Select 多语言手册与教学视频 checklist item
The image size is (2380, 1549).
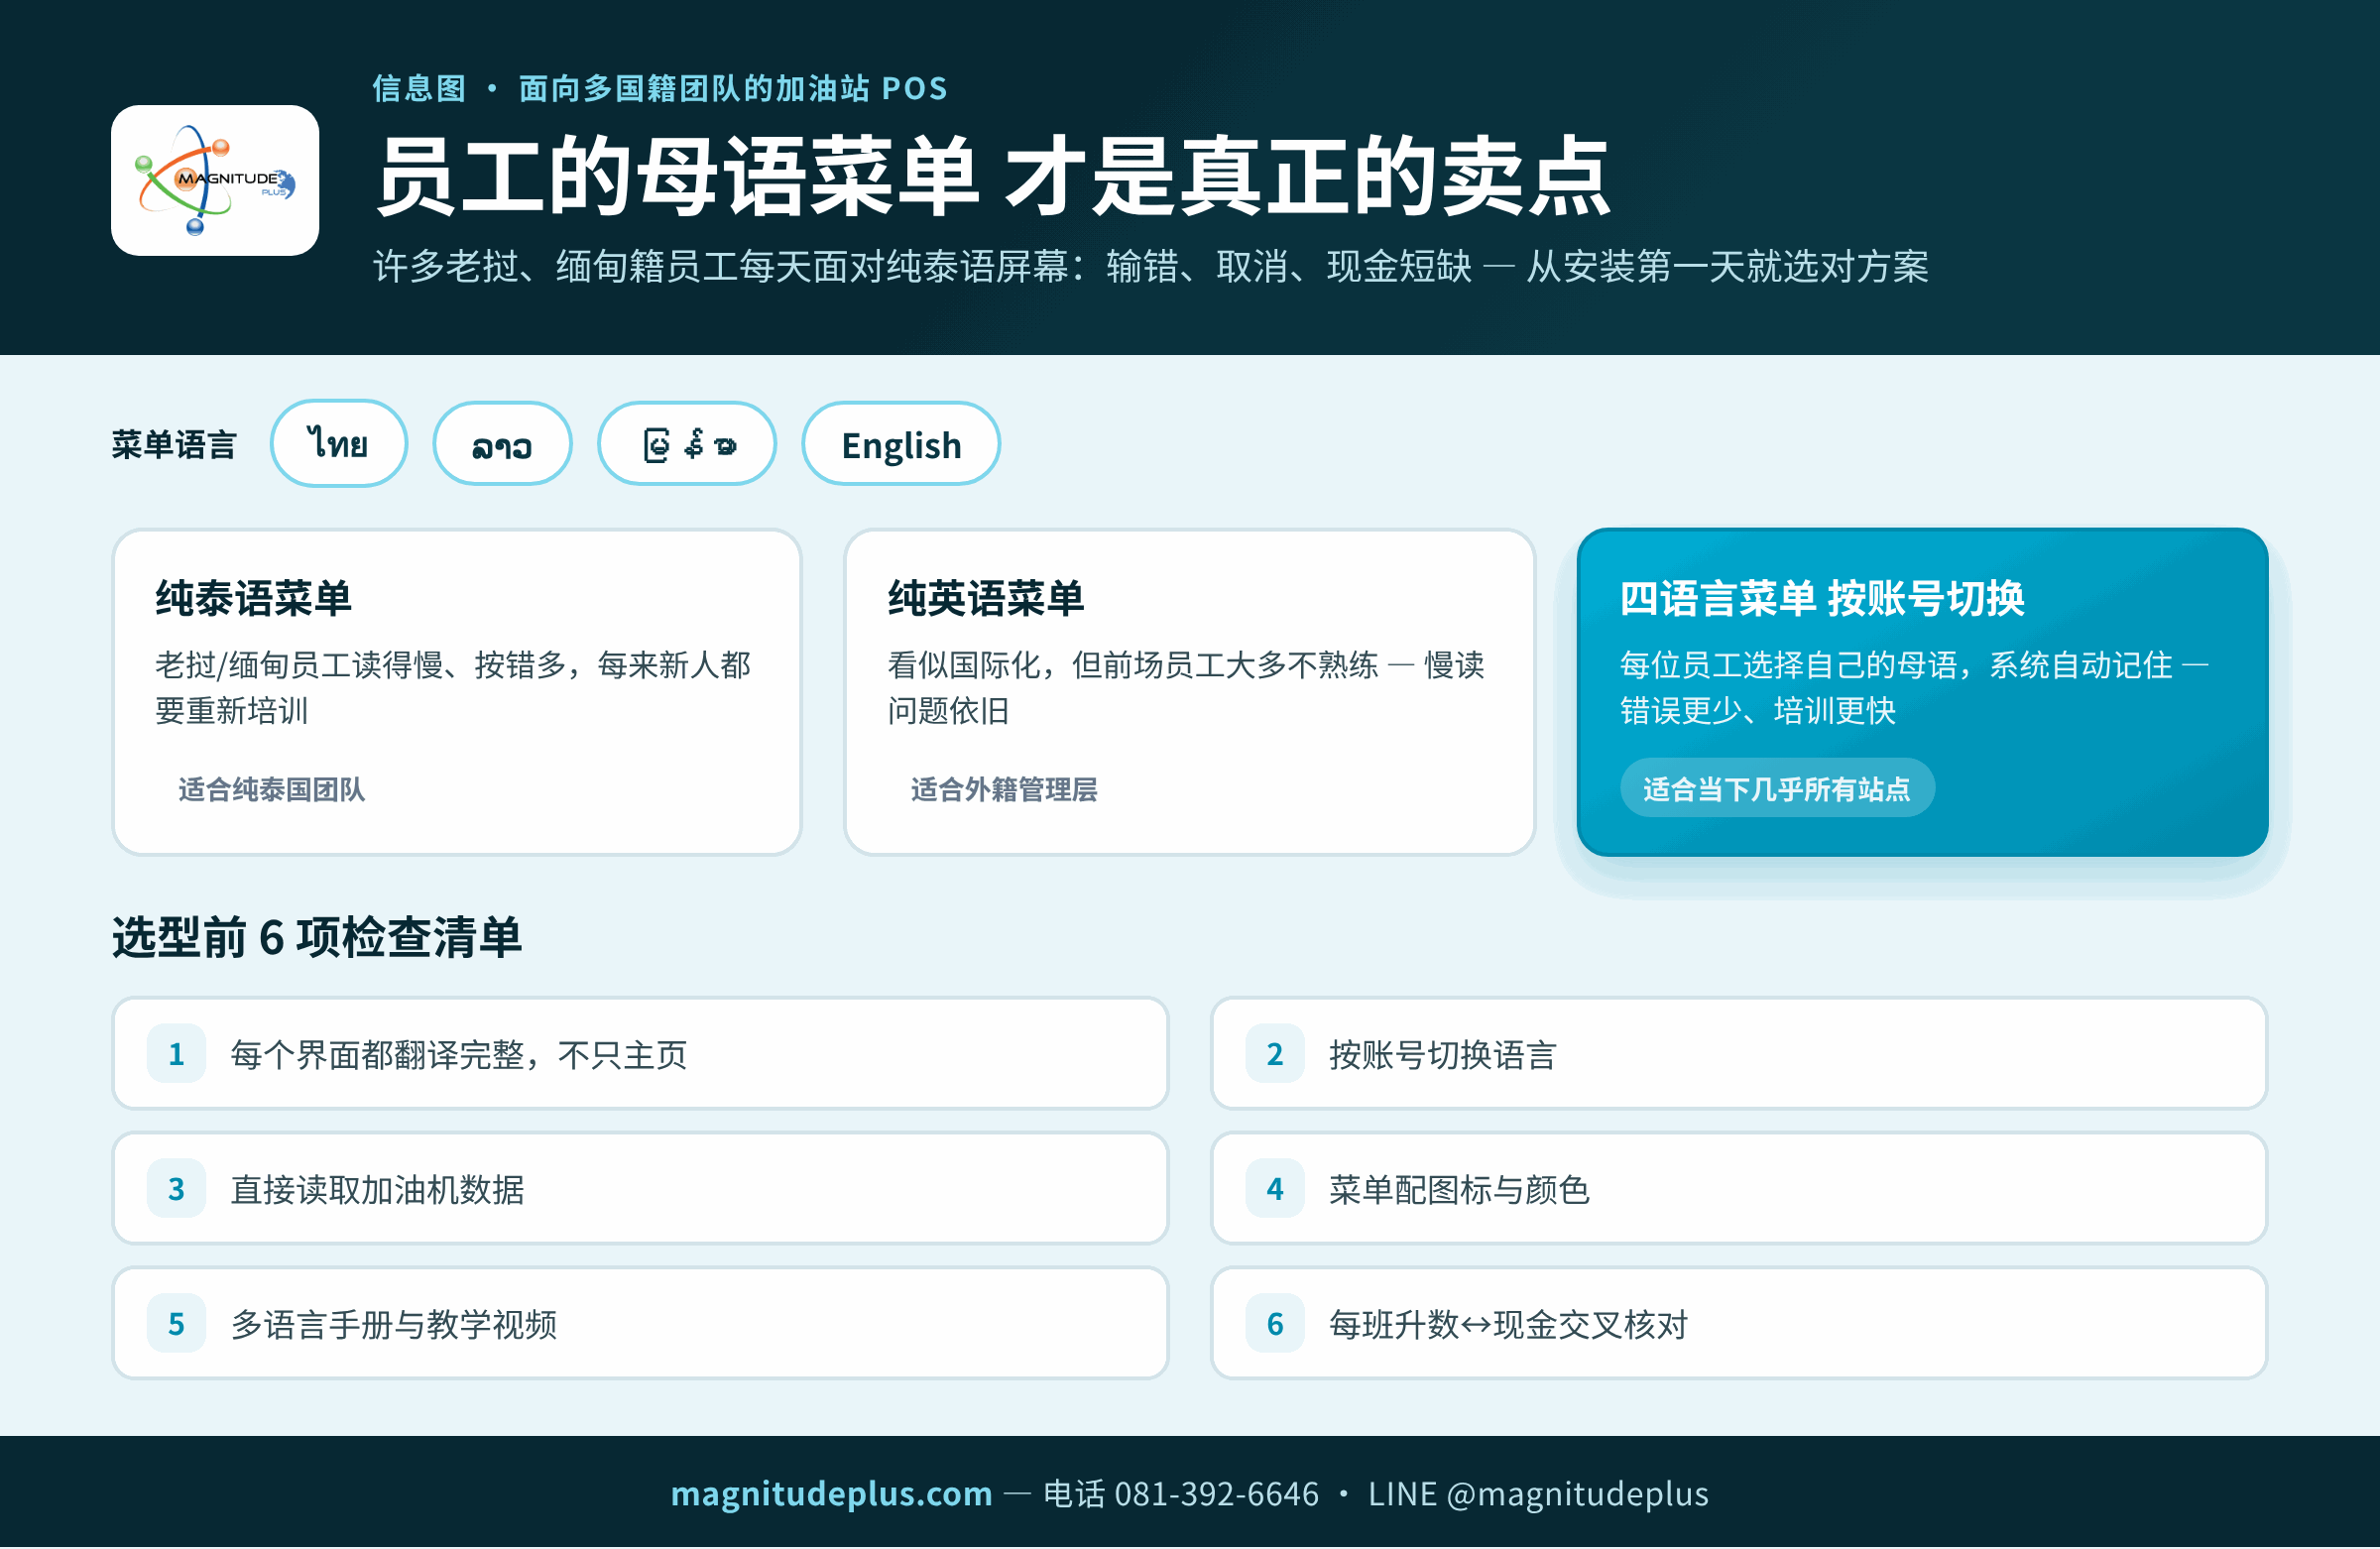click(640, 1325)
